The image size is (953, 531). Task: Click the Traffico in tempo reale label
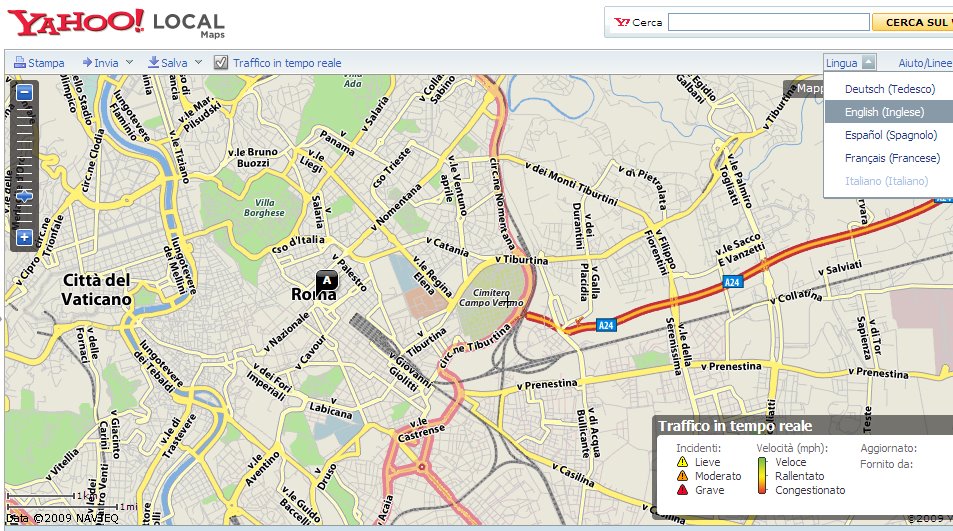pos(287,63)
